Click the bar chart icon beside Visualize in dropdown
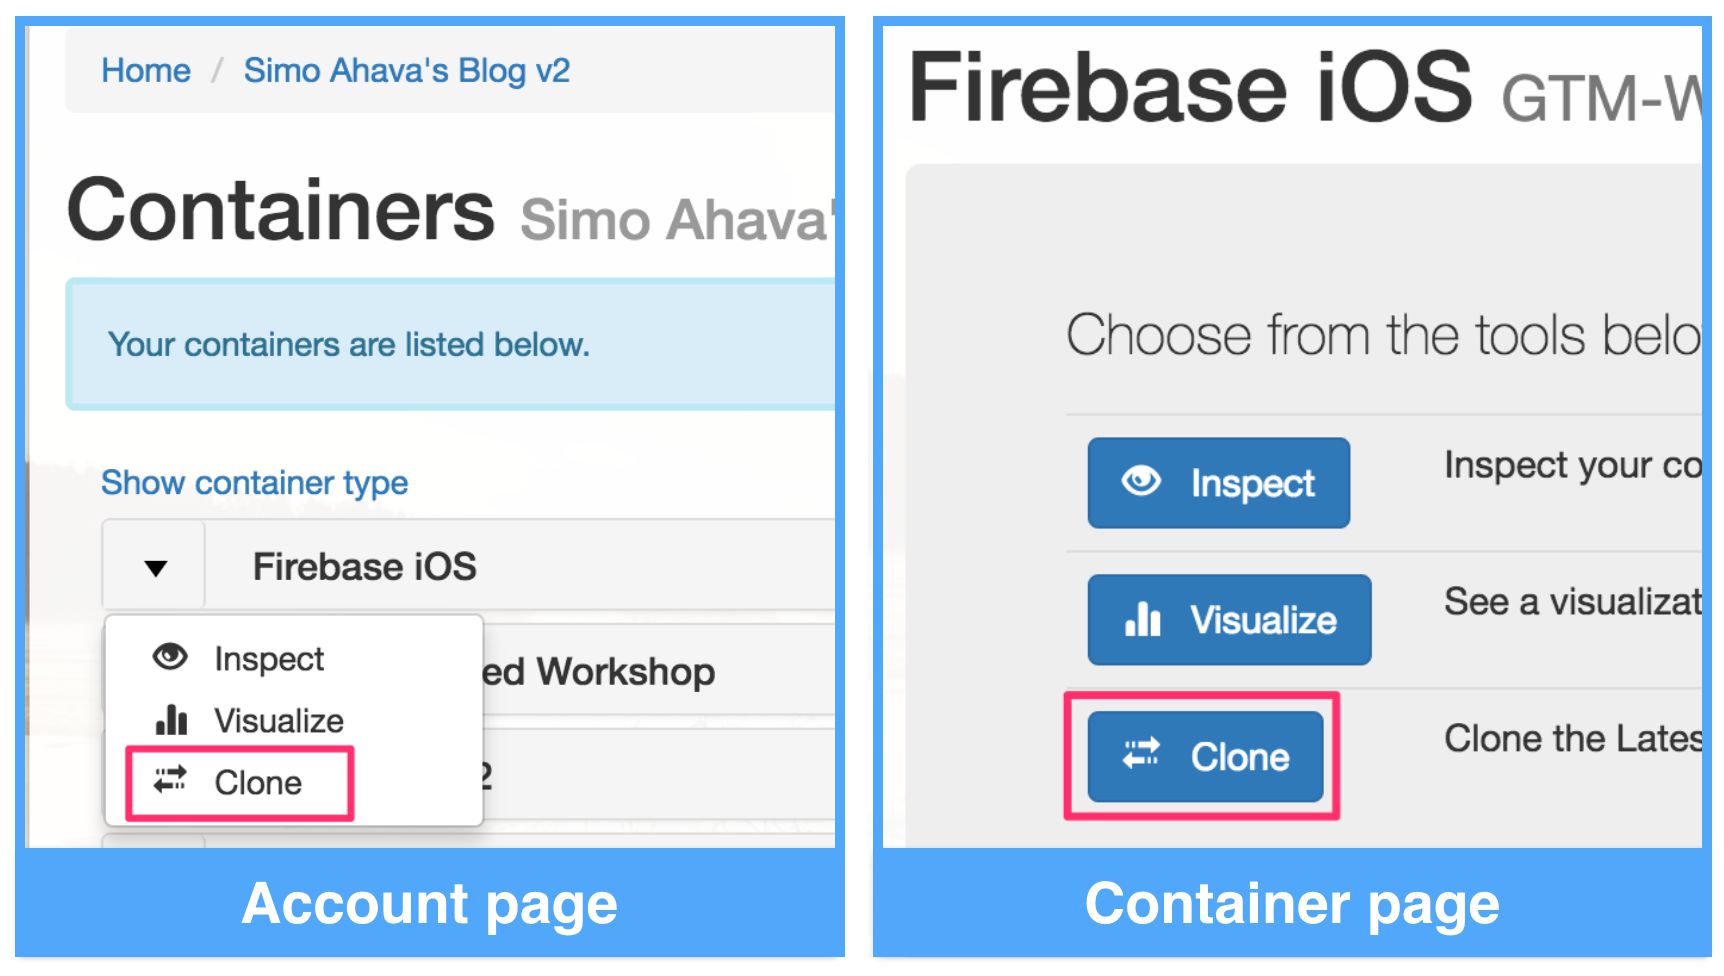This screenshot has height=976, width=1724. 171,719
